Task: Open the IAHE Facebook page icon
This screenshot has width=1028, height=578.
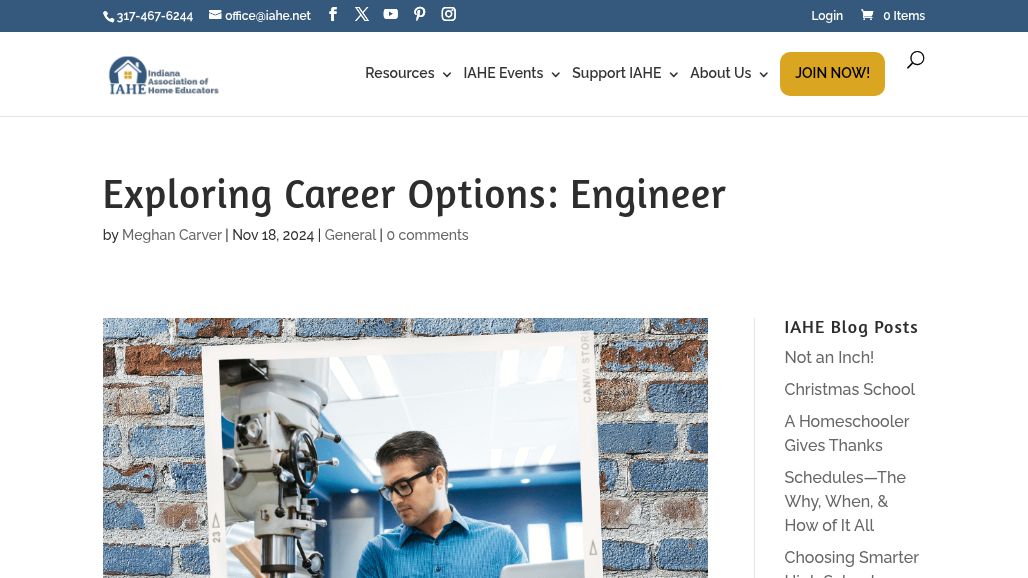Action: pos(333,15)
